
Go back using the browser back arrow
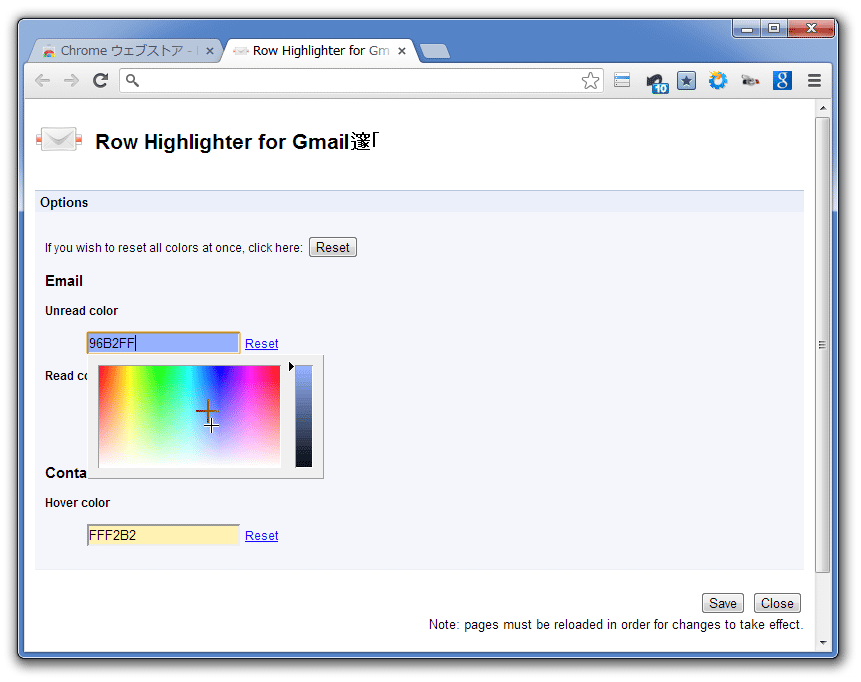(x=42, y=81)
